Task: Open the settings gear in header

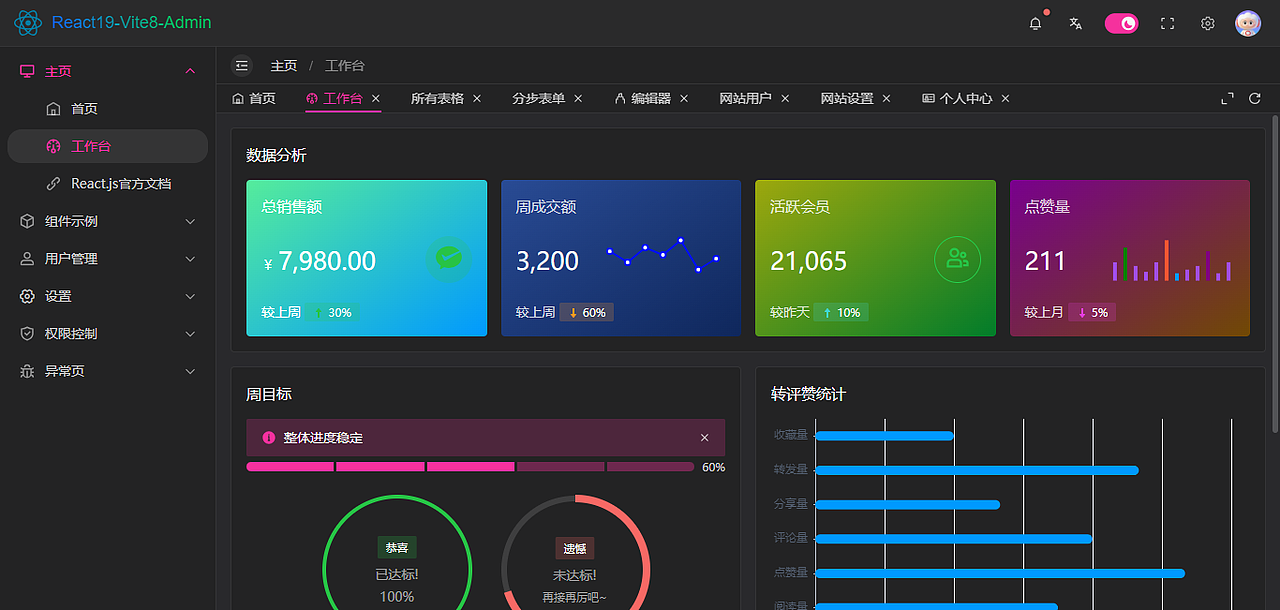Action: click(x=1207, y=23)
